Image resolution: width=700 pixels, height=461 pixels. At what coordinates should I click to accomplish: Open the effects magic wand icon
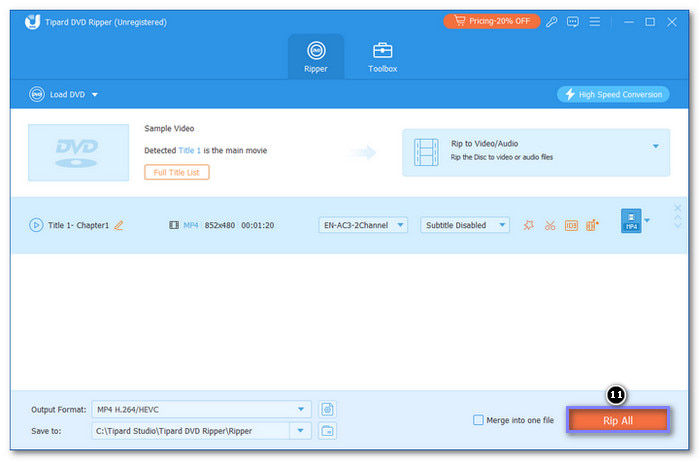tap(529, 225)
